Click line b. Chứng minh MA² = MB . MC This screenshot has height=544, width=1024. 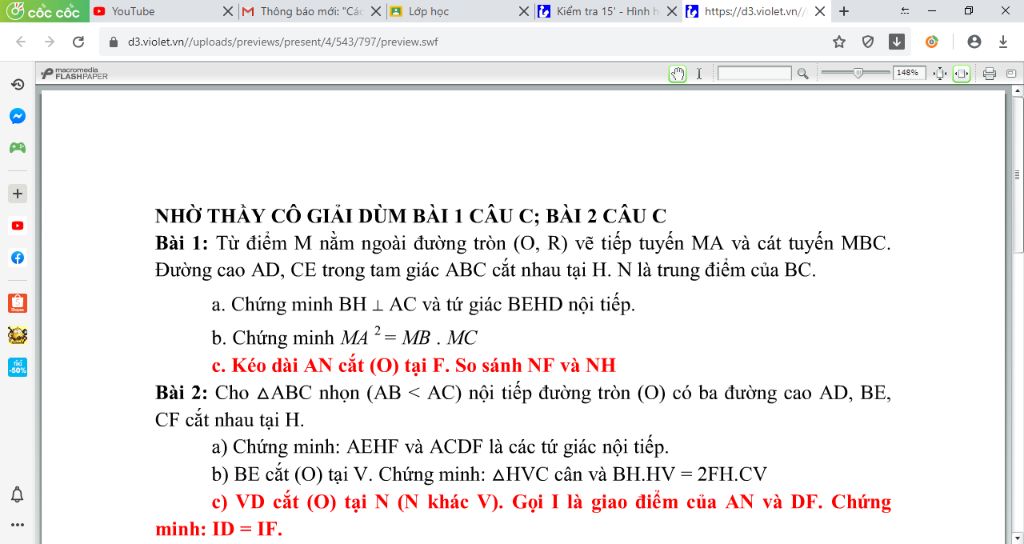[344, 337]
